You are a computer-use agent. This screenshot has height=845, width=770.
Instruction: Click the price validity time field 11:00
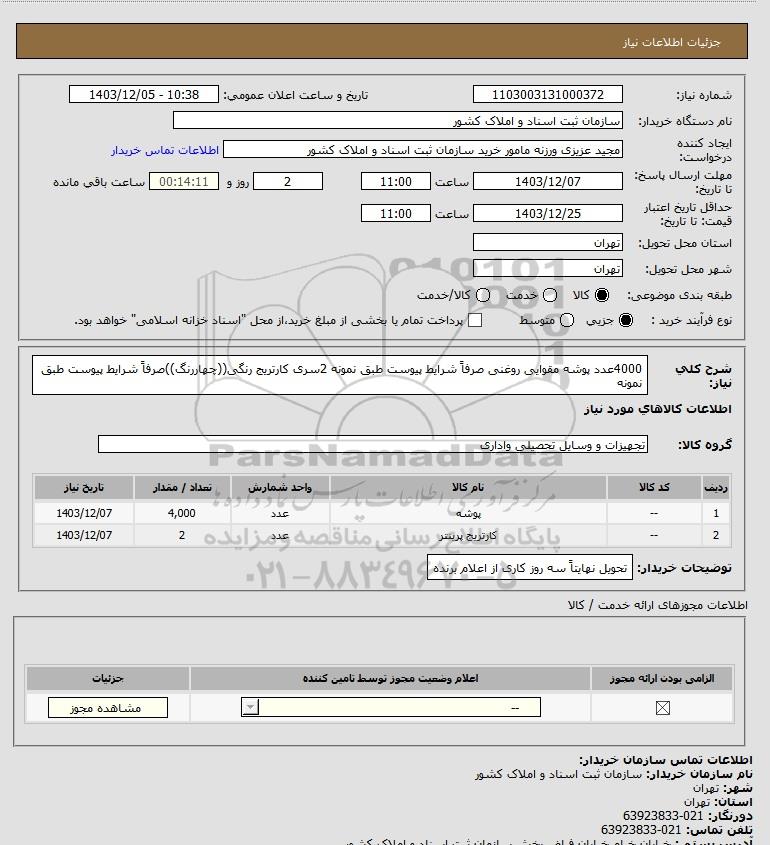coord(396,213)
